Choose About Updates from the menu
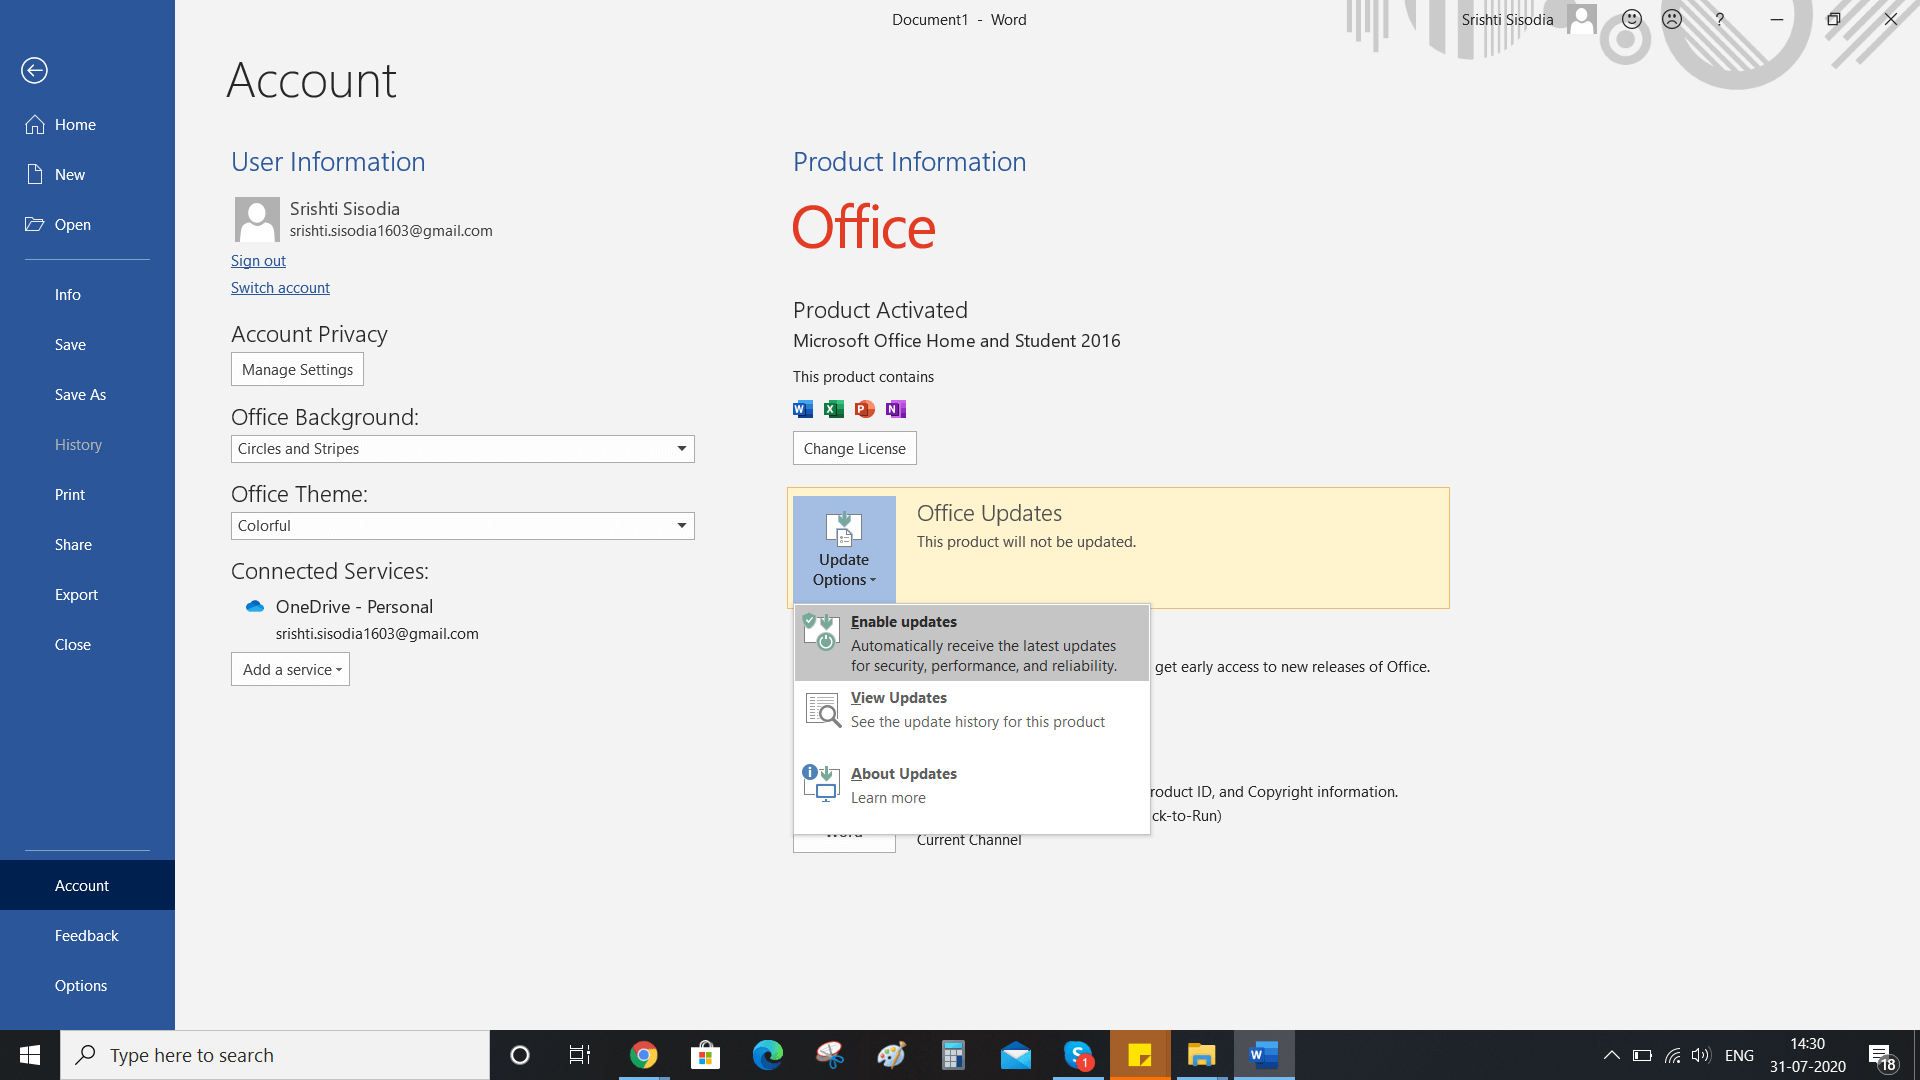The image size is (1920, 1080). [x=971, y=785]
